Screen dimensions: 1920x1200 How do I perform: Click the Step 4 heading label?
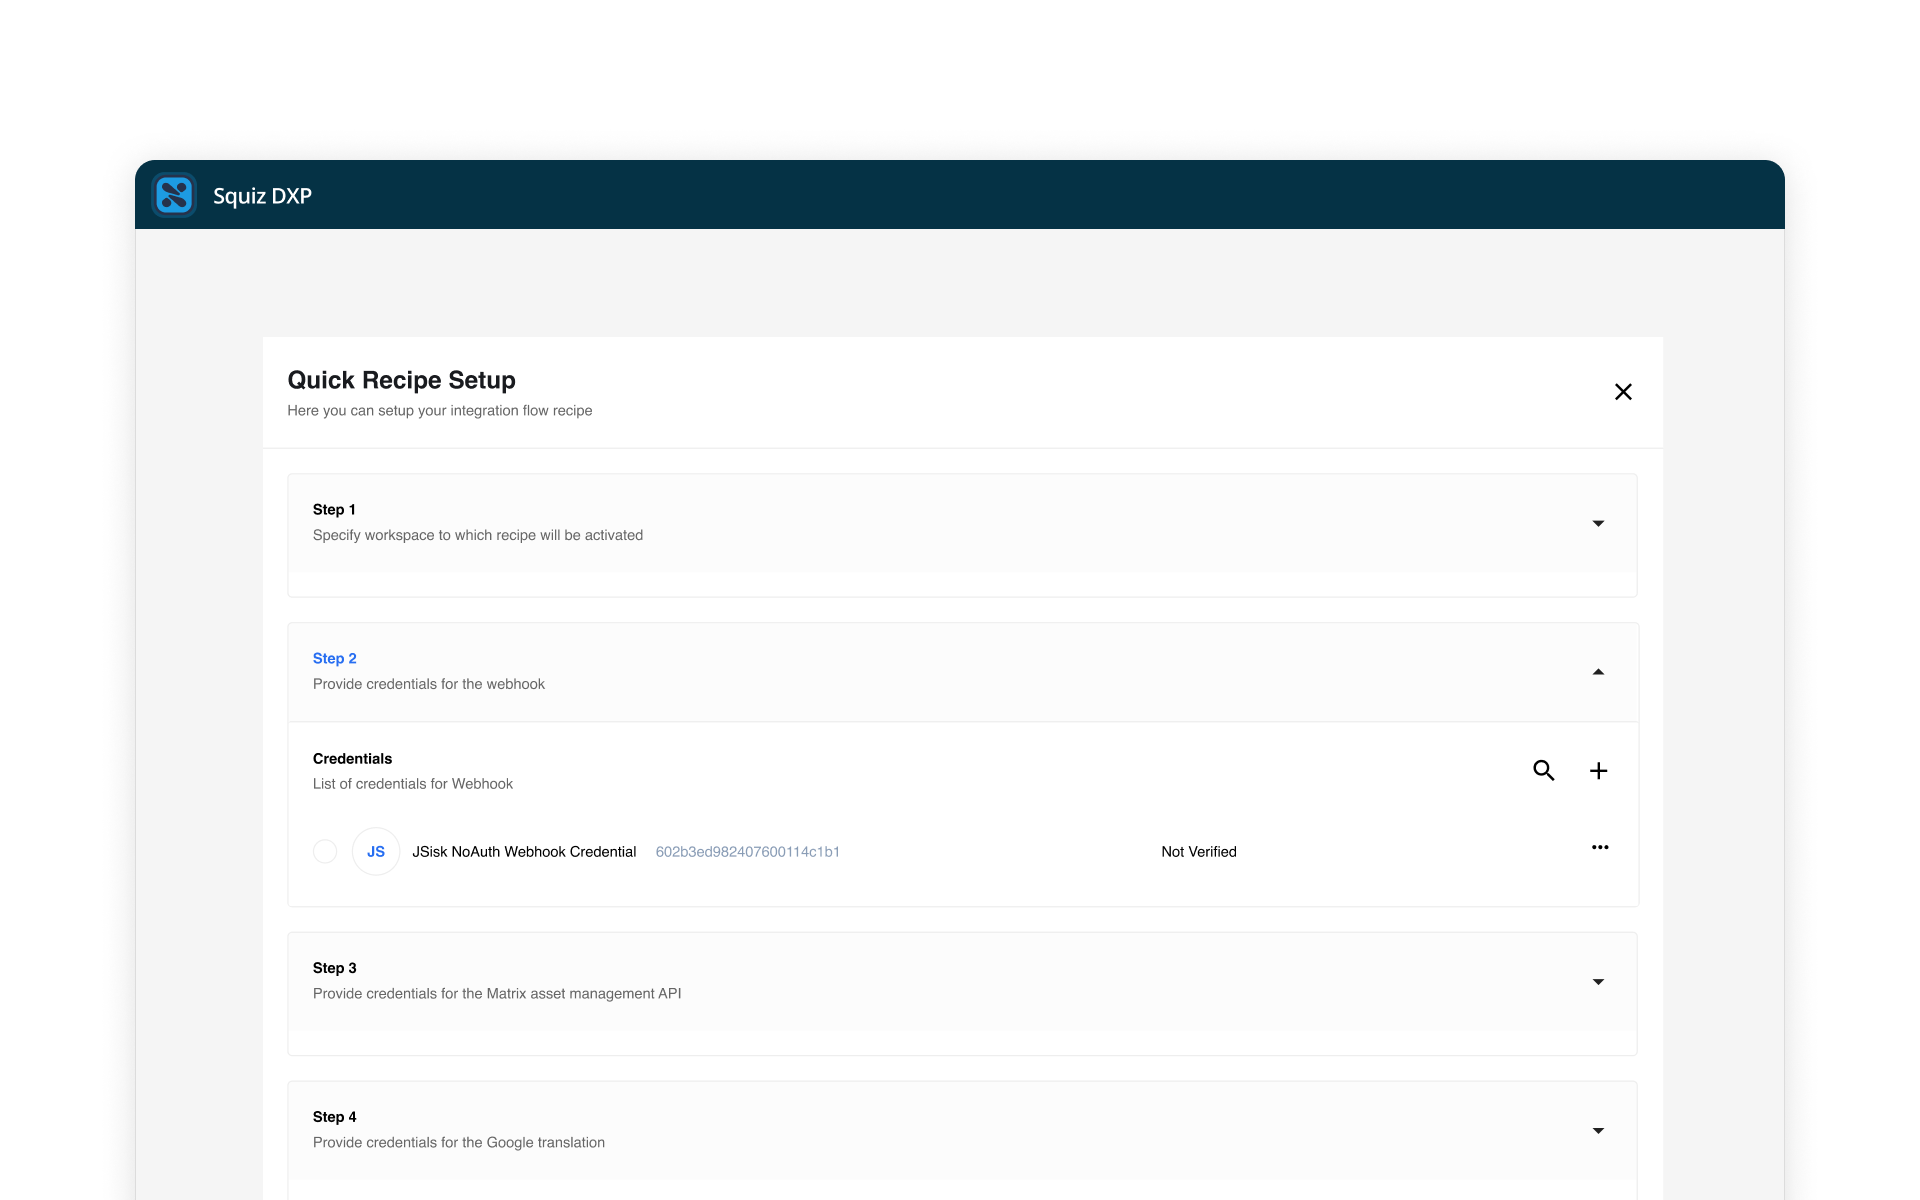pyautogui.click(x=334, y=1117)
